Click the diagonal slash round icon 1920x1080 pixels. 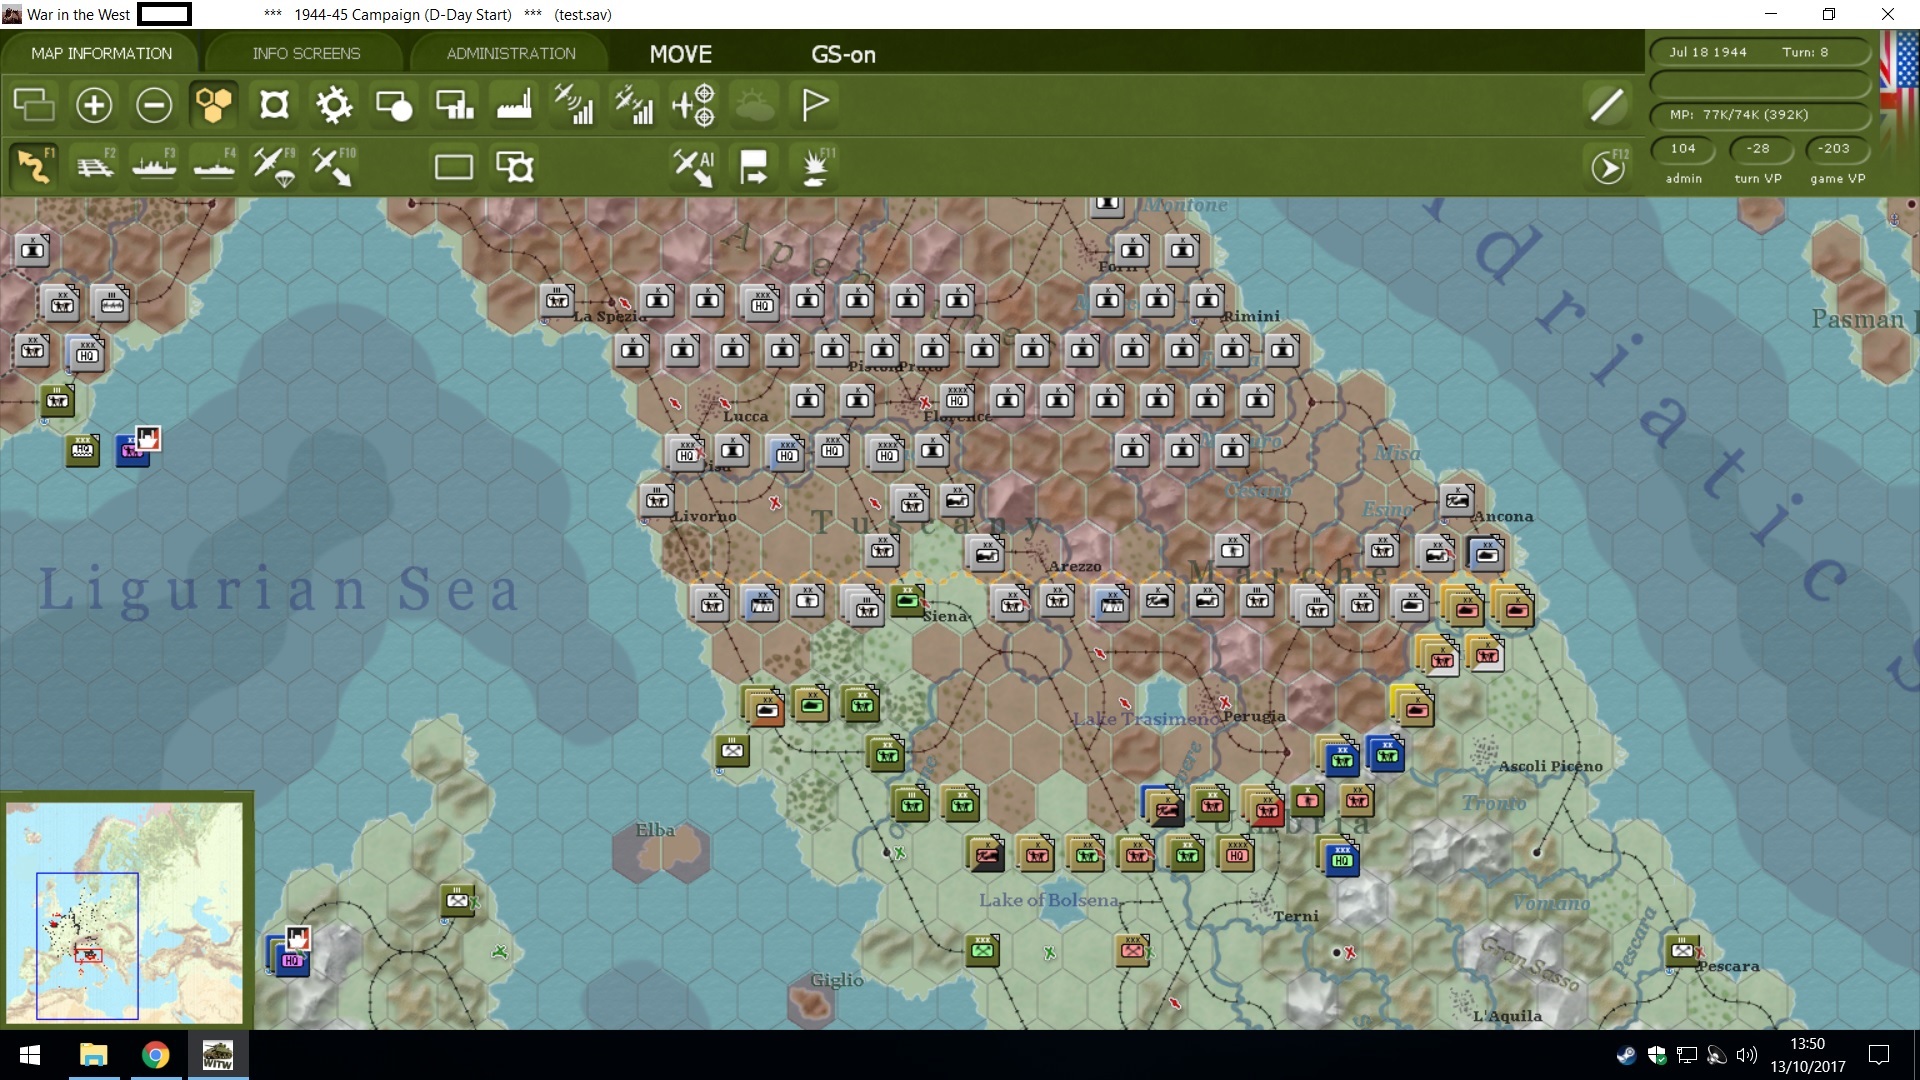click(1607, 105)
